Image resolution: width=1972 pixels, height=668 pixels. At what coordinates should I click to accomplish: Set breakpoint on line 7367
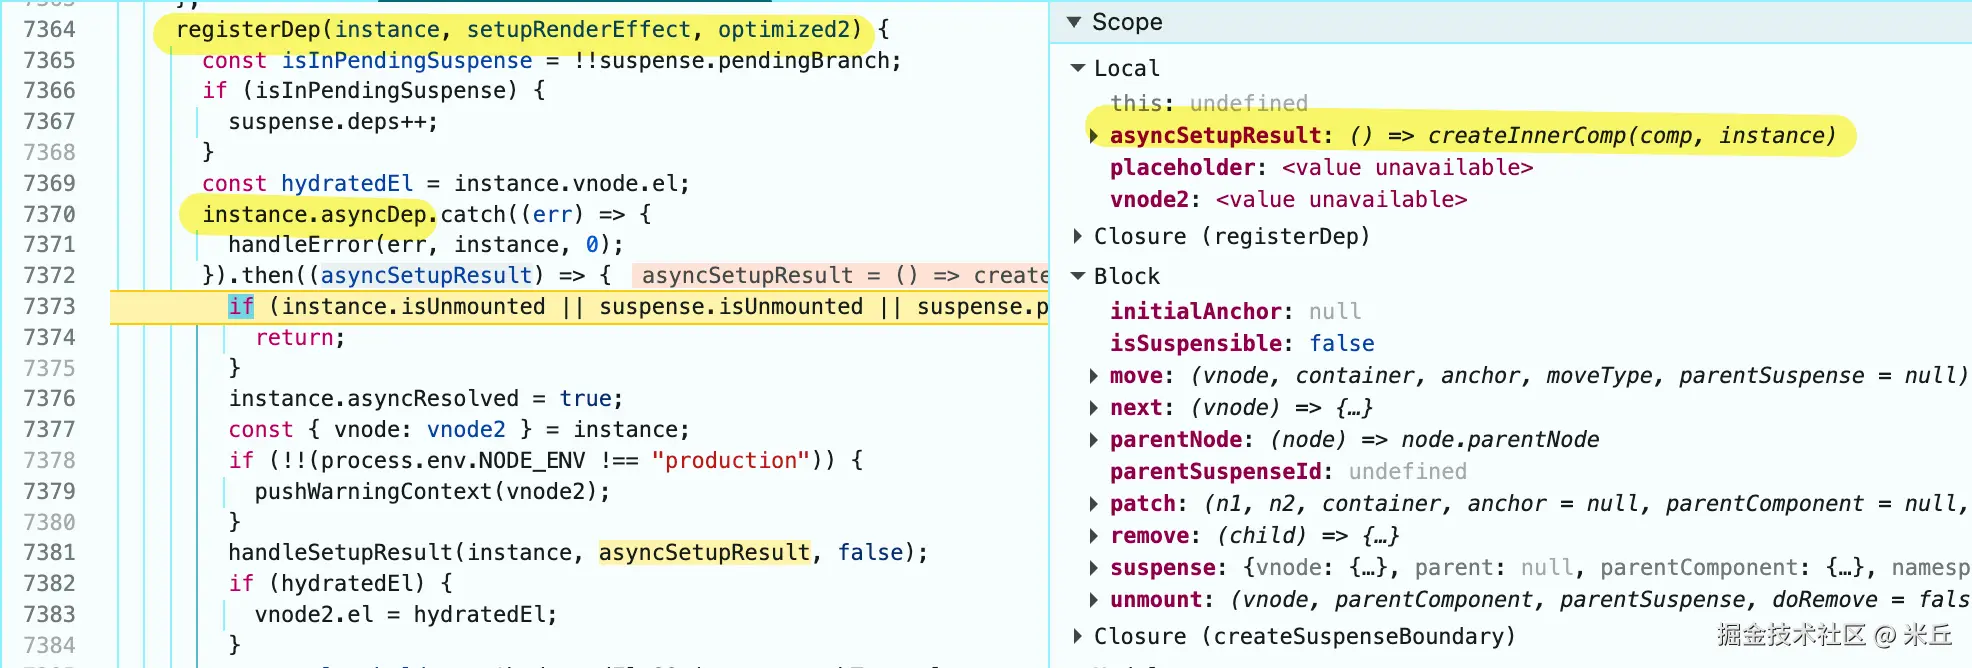point(50,121)
